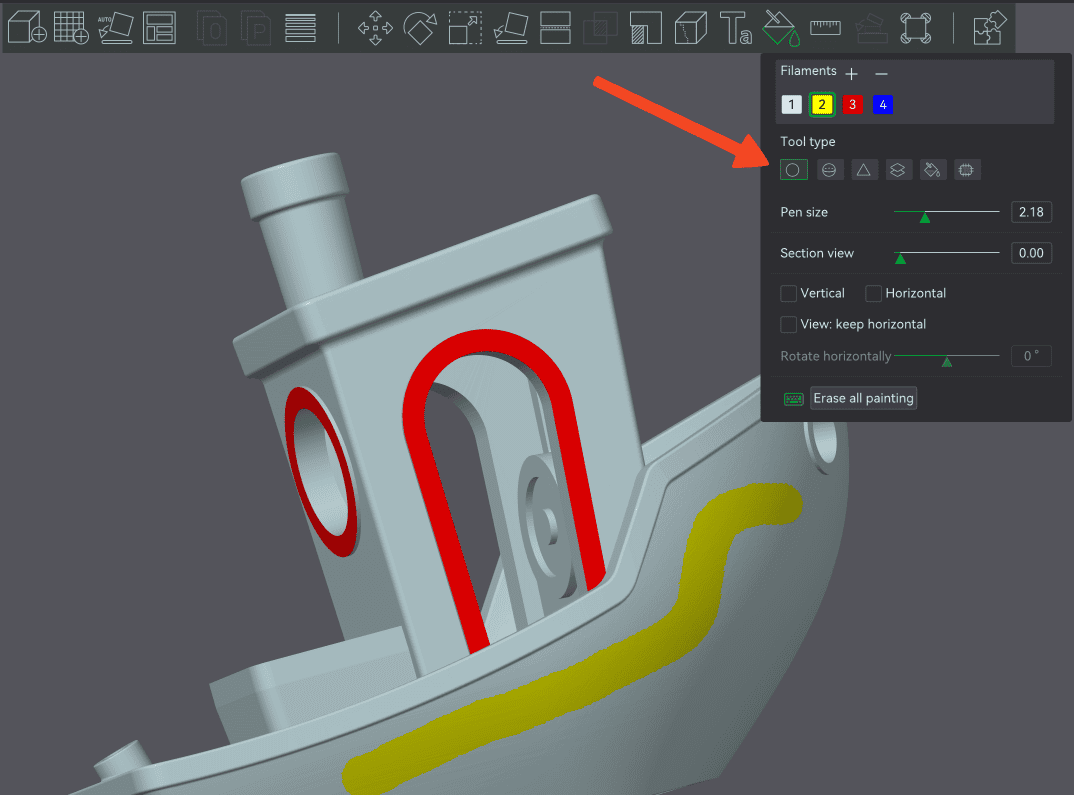Open the Text shape tool
The width and height of the screenshot is (1074, 795).
tap(735, 27)
